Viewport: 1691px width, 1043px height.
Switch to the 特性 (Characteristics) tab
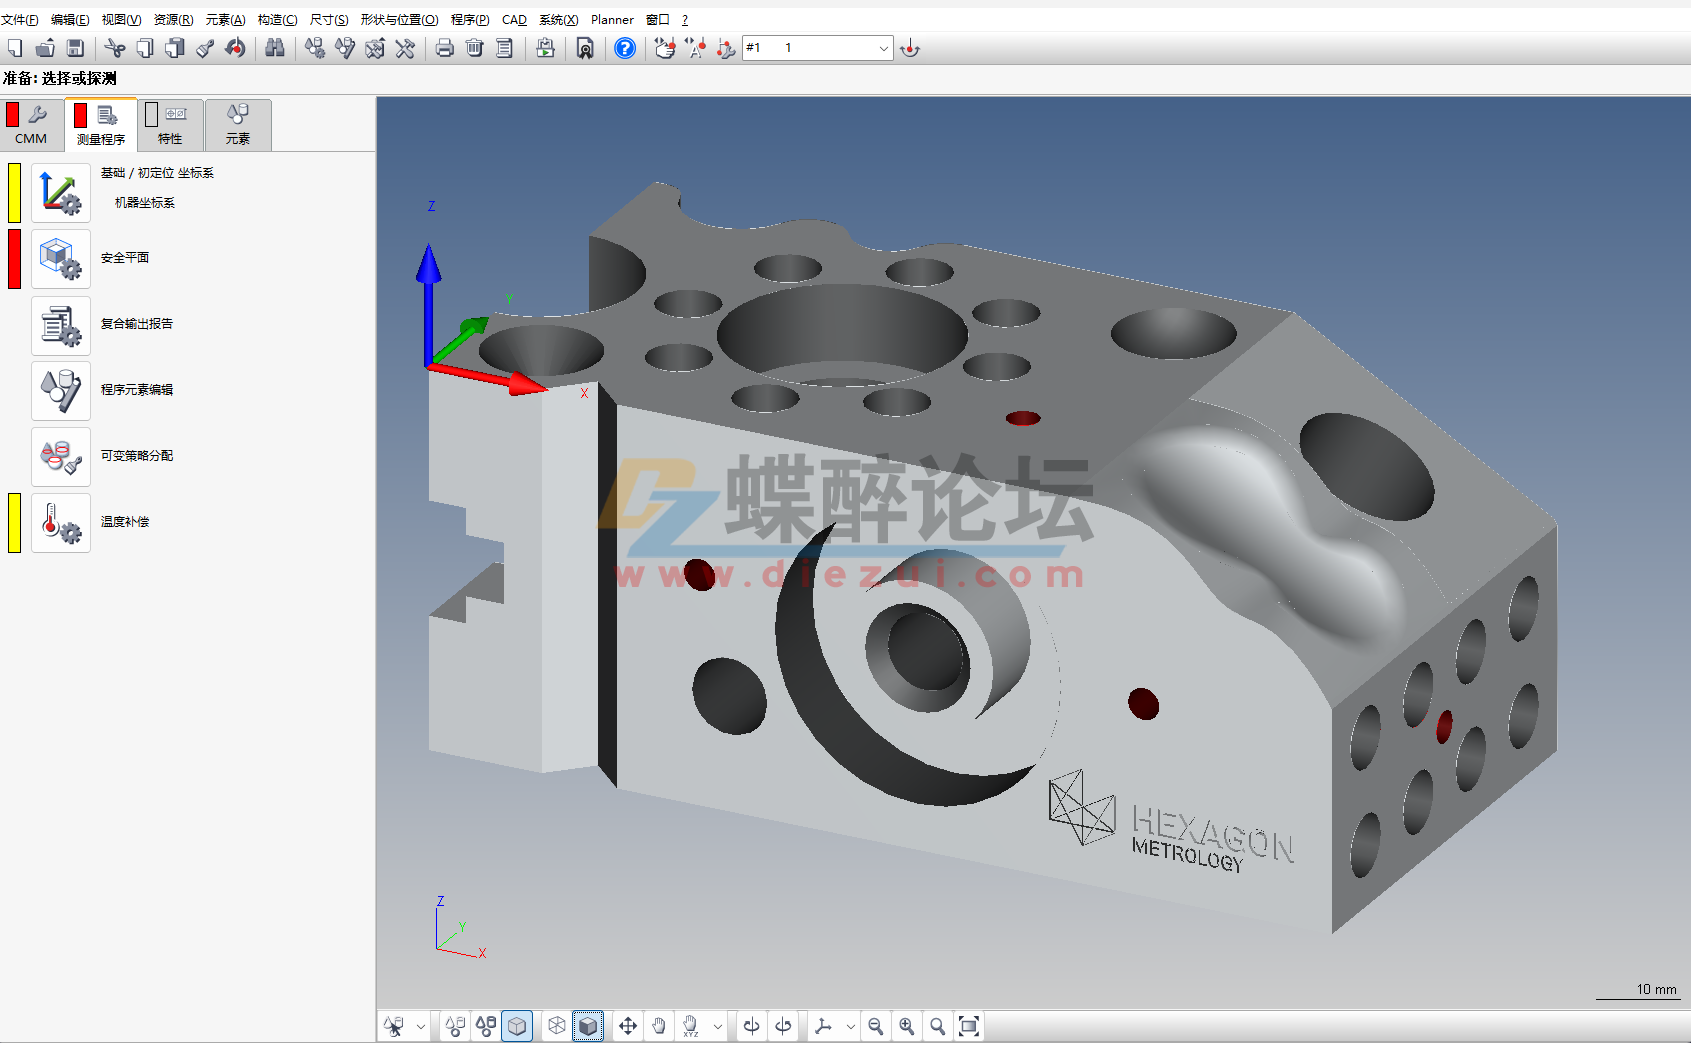[x=170, y=126]
